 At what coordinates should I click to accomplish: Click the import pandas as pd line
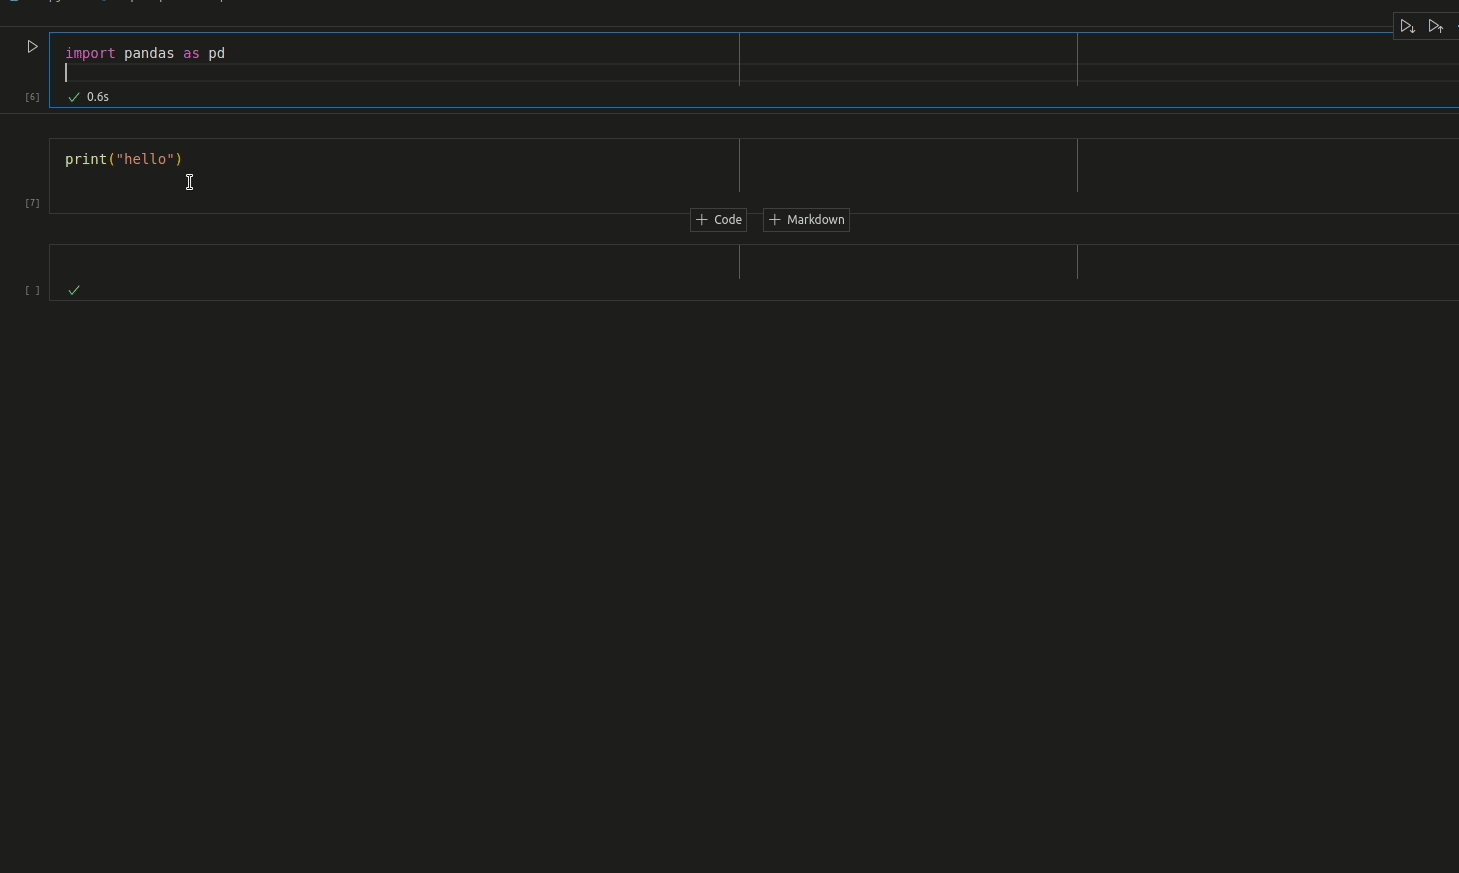(146, 53)
